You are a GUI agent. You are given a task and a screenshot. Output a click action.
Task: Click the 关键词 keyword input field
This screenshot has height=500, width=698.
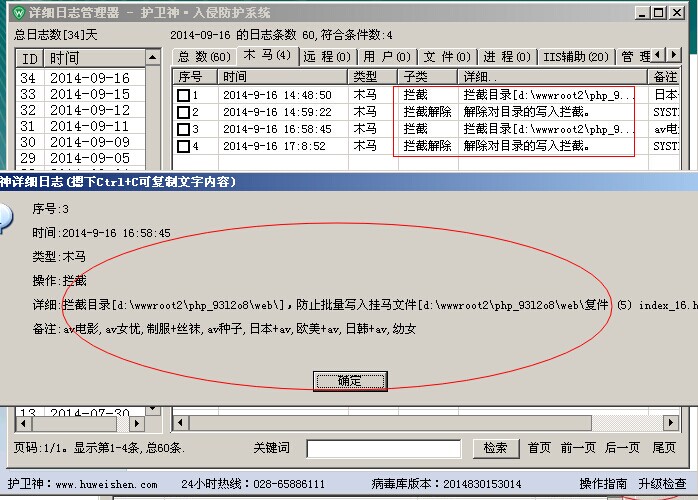tap(383, 449)
